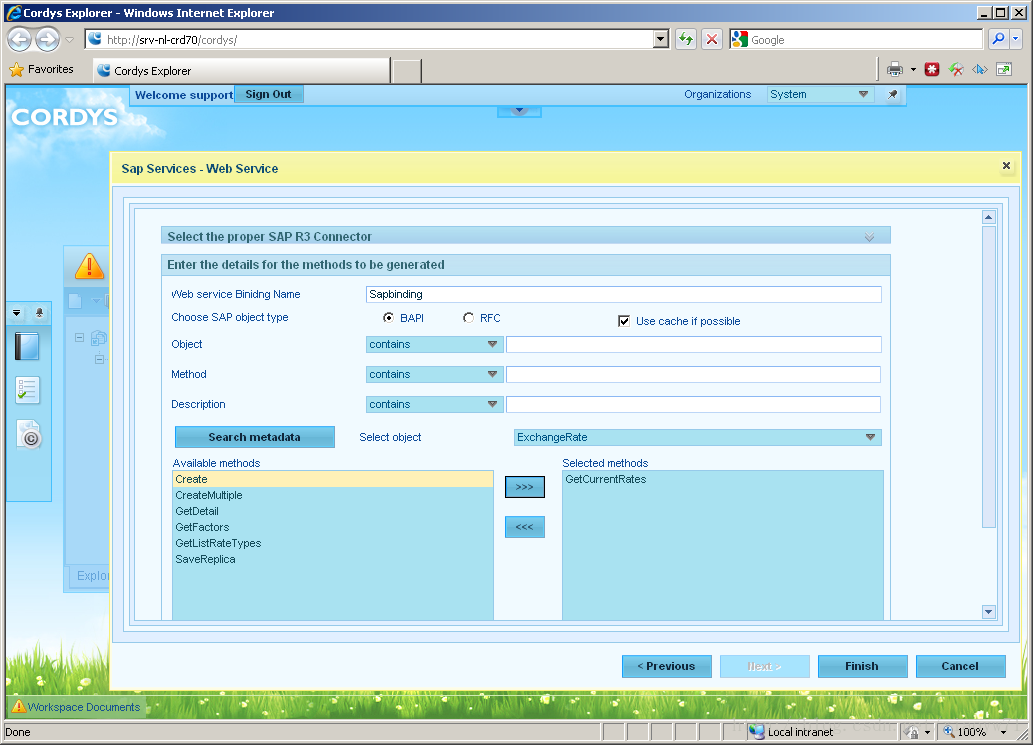1033x745 pixels.
Task: Click the dialog scrollbar down arrow
Action: point(988,611)
